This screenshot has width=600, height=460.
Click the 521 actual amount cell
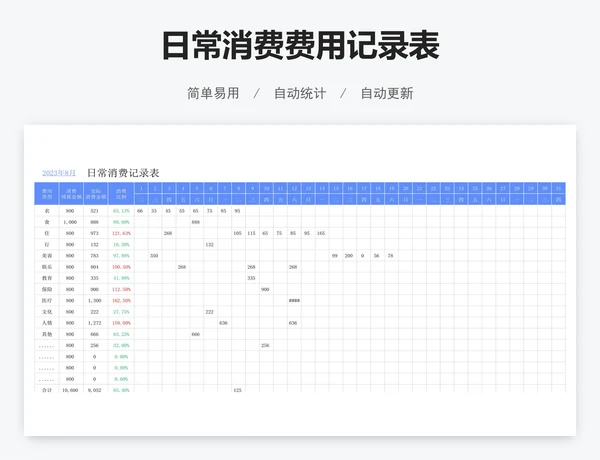95,211
